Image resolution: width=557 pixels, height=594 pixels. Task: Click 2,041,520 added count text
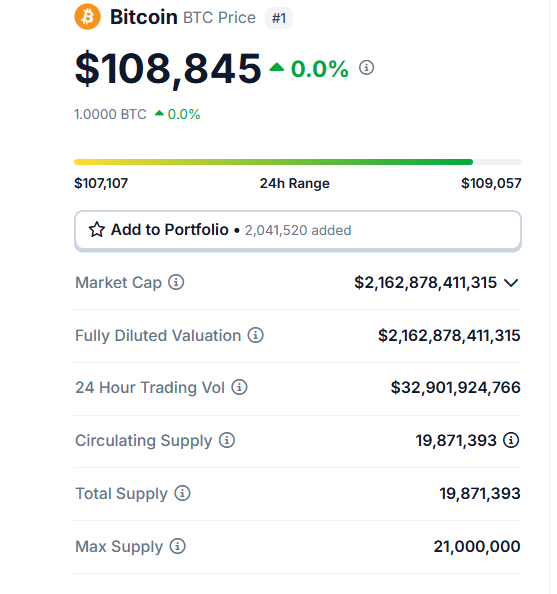click(x=298, y=230)
